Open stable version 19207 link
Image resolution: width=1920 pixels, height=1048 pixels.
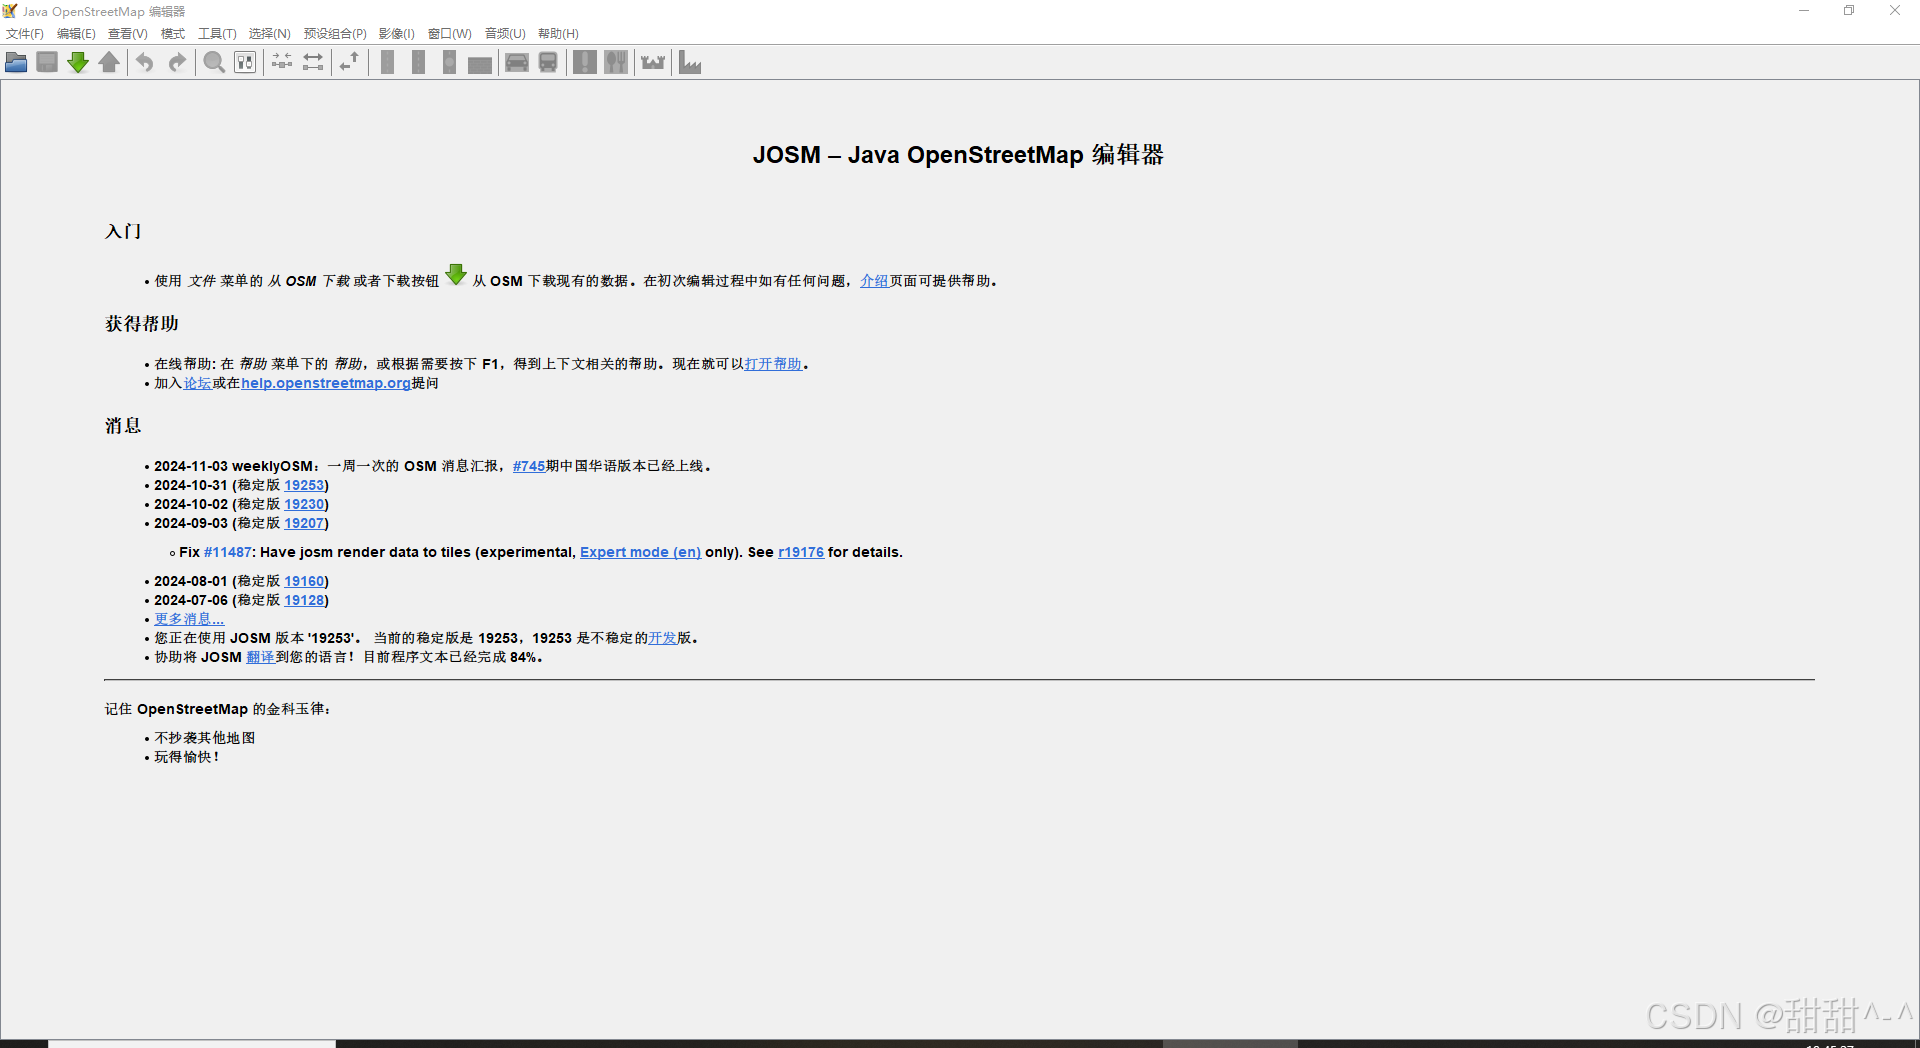point(304,523)
